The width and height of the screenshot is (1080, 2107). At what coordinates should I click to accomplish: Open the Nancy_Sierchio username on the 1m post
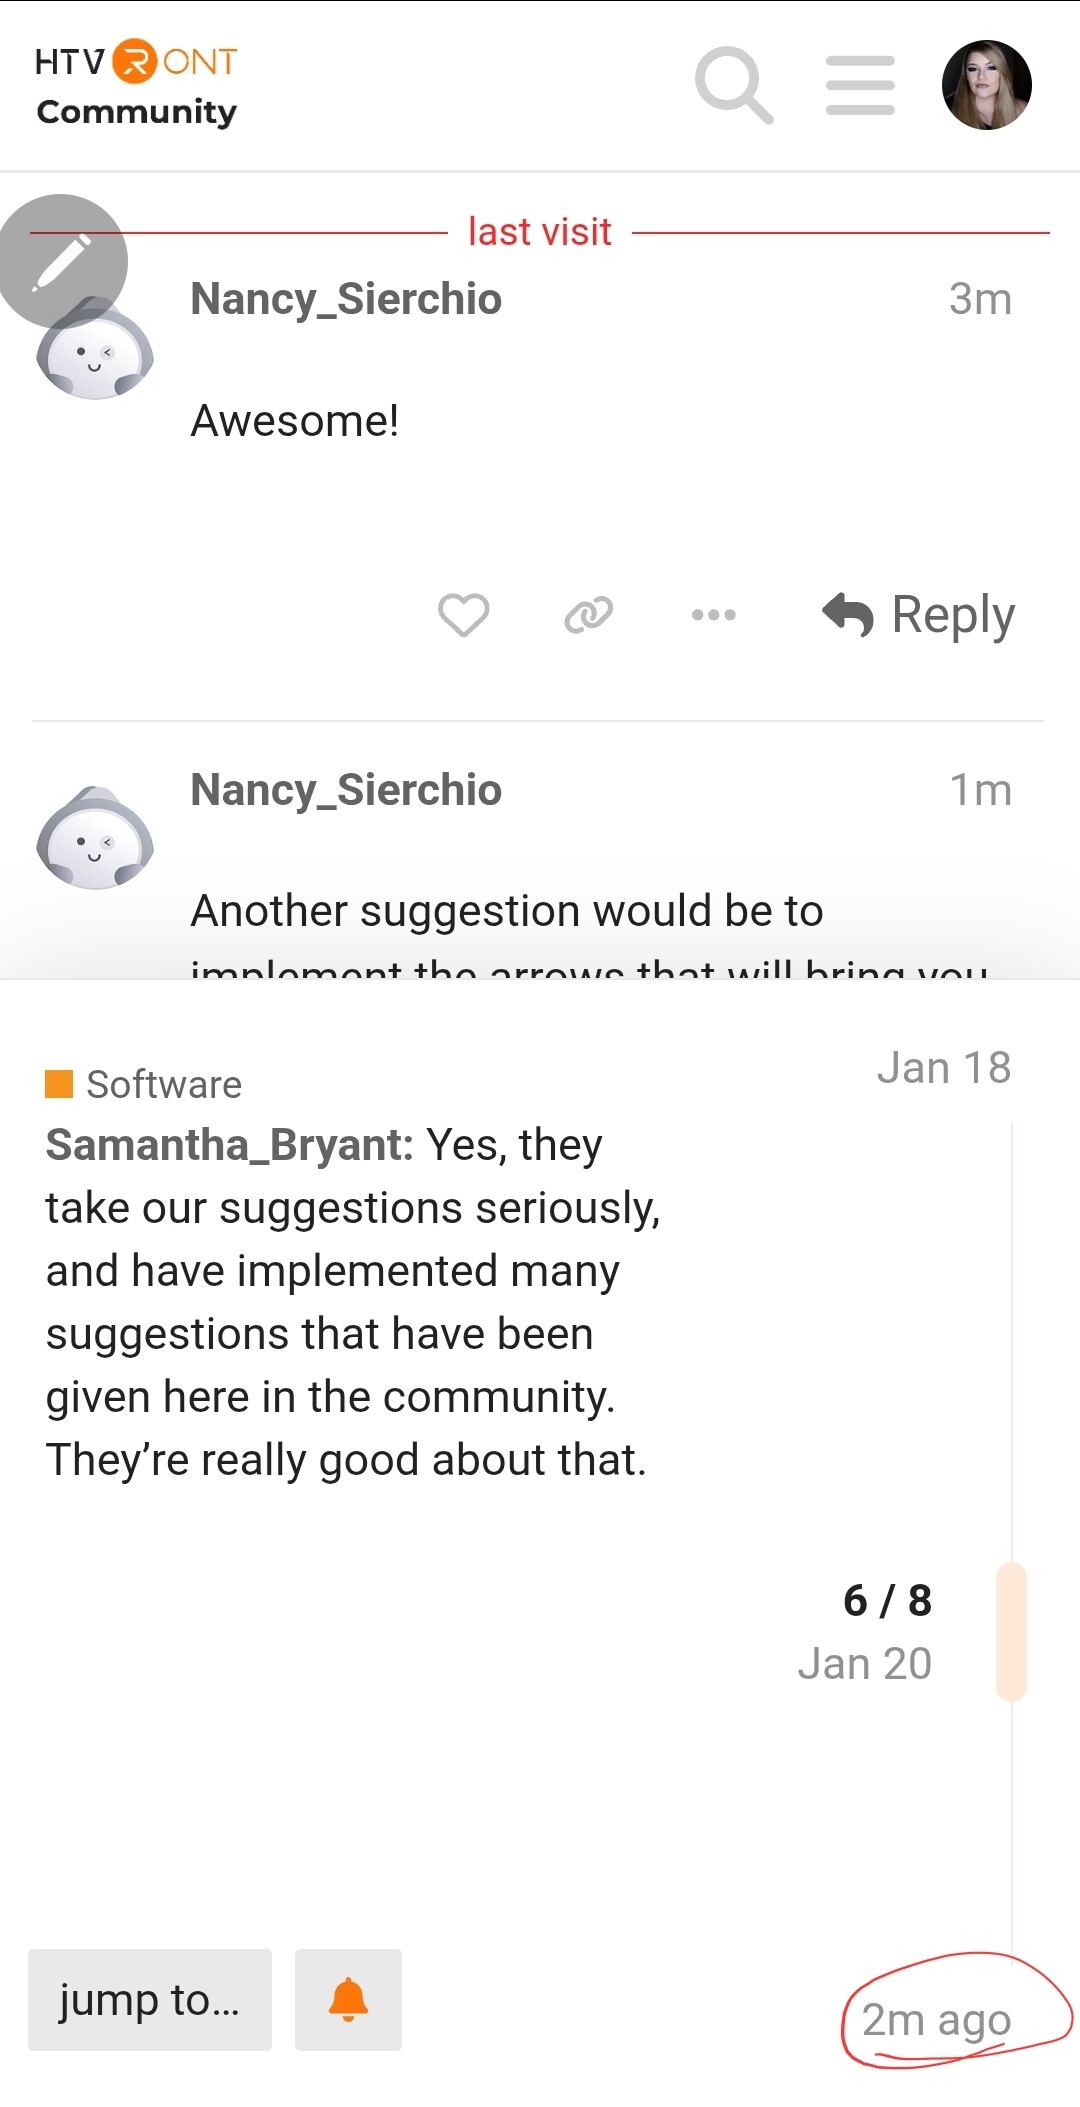[346, 790]
